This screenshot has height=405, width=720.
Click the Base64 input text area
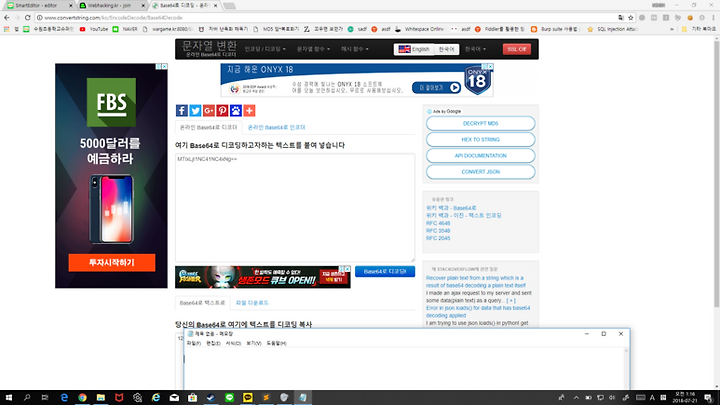(x=295, y=208)
